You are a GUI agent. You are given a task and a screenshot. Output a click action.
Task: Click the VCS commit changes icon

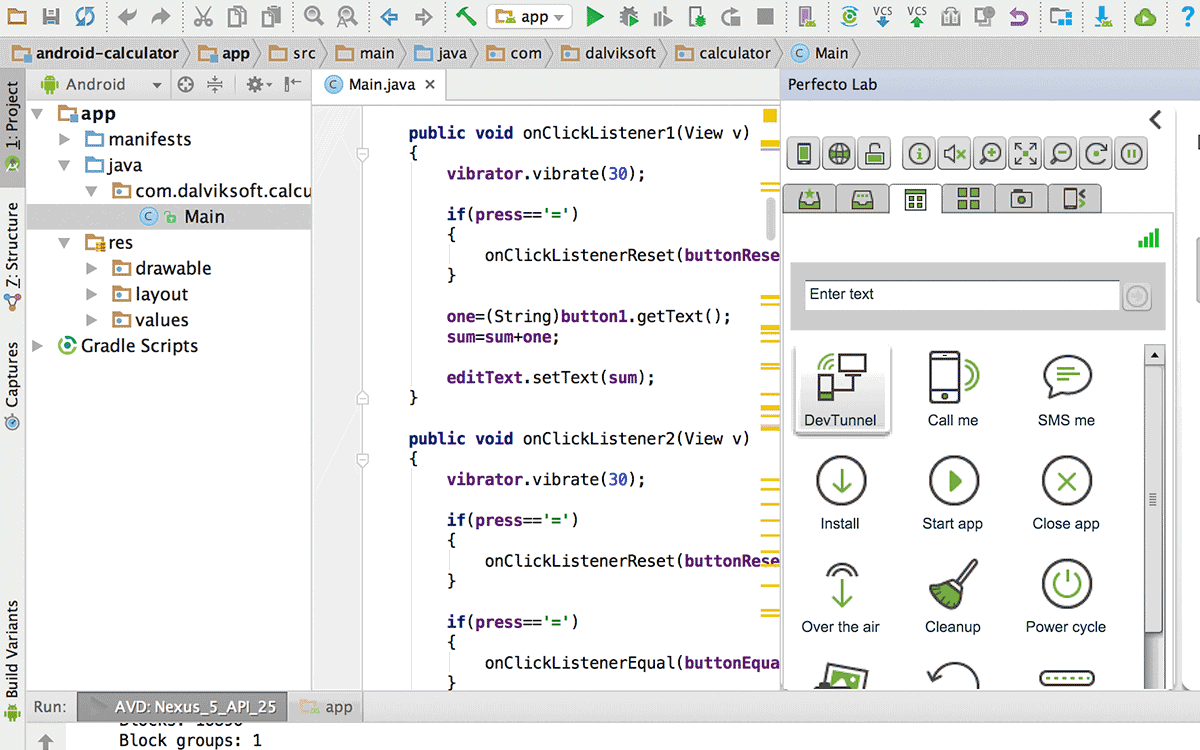[x=917, y=16]
